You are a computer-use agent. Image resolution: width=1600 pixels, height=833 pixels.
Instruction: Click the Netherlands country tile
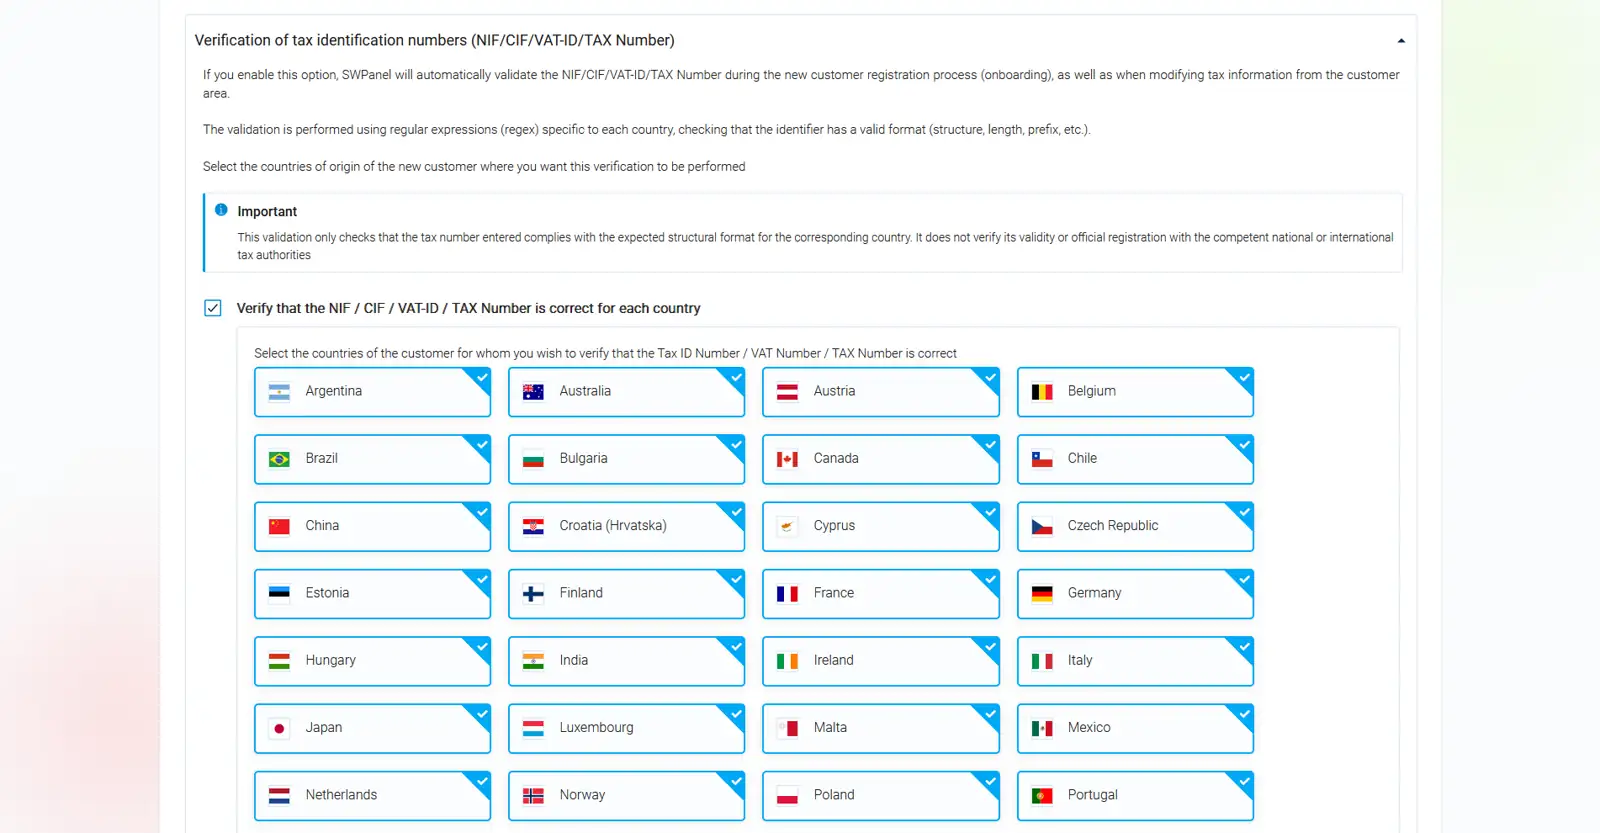pos(372,796)
